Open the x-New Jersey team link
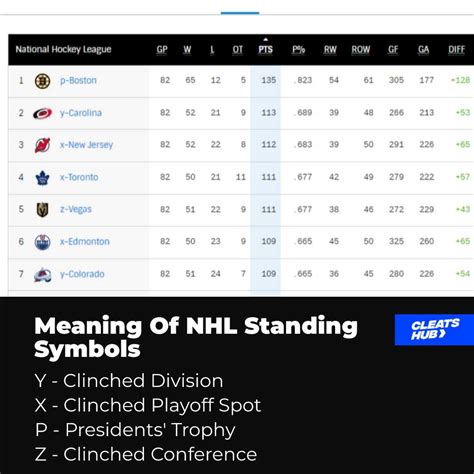The width and height of the screenshot is (474, 474). tap(86, 145)
